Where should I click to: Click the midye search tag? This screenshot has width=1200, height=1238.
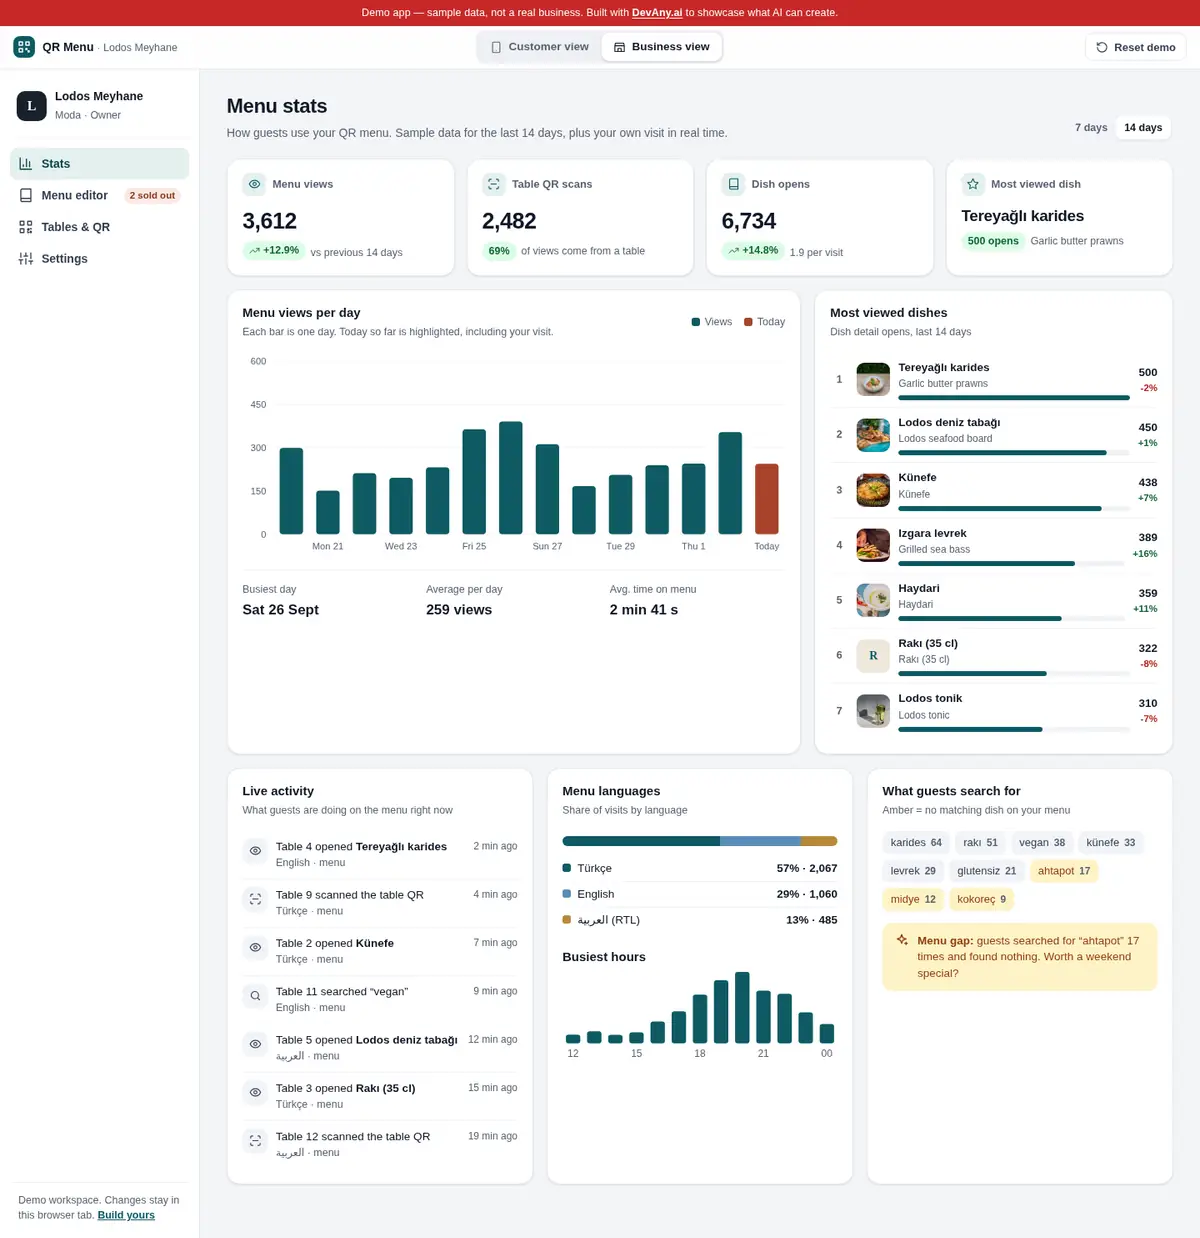914,899
